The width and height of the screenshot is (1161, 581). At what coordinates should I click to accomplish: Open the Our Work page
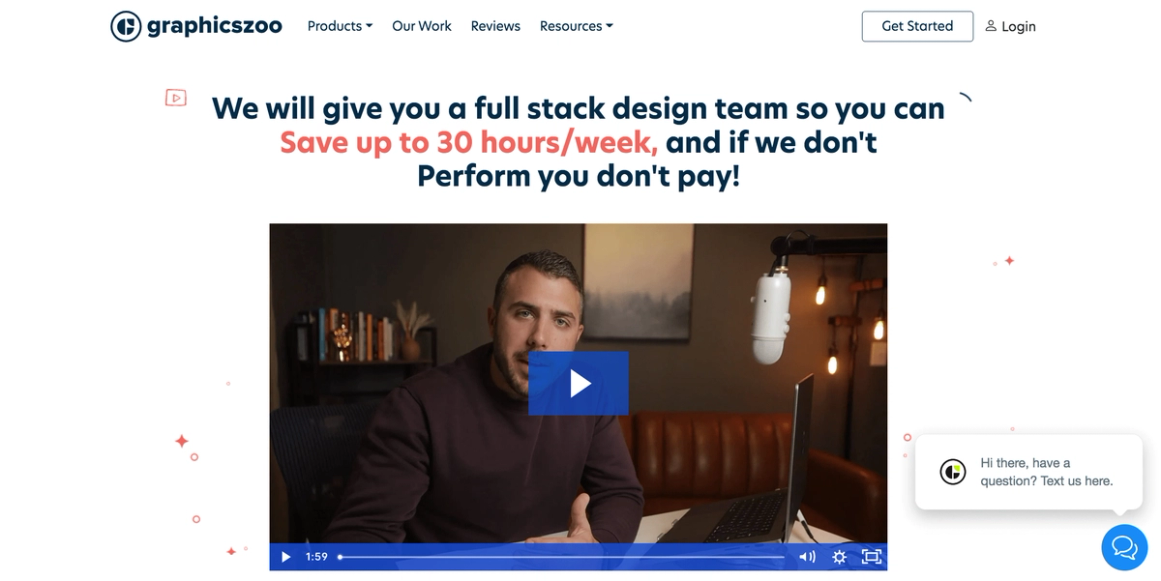[421, 26]
